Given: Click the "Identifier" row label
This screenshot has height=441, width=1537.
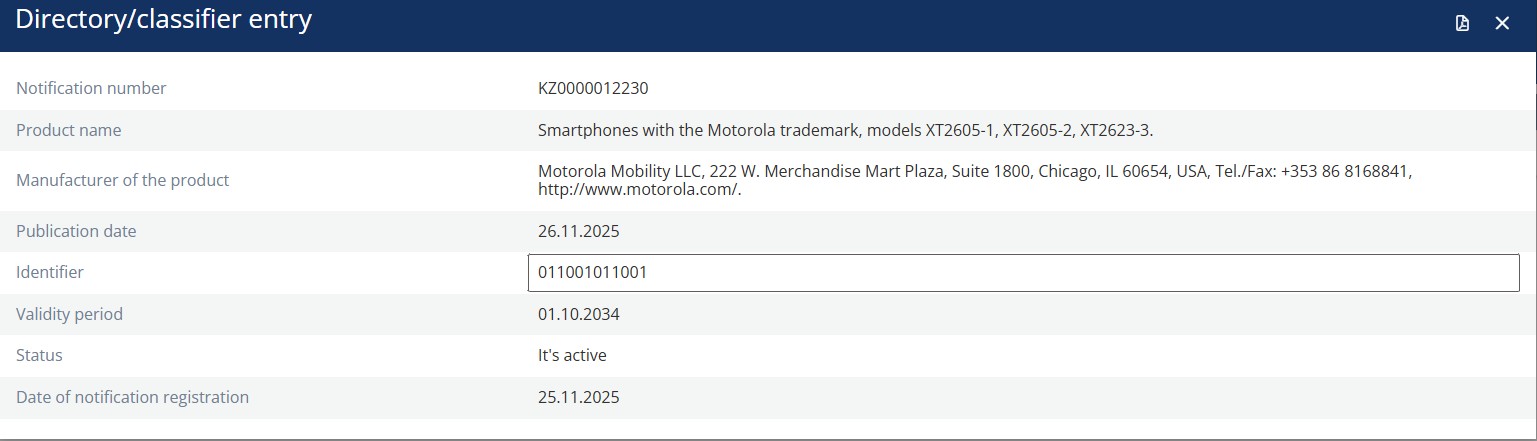Looking at the screenshot, I should coord(50,272).
